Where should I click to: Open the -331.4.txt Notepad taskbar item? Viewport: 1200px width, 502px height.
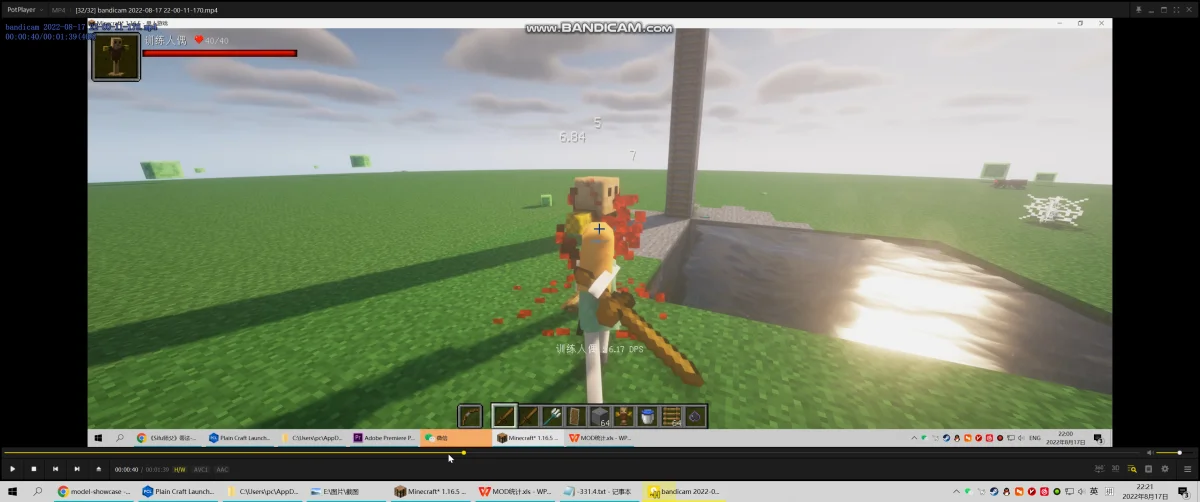coord(598,491)
